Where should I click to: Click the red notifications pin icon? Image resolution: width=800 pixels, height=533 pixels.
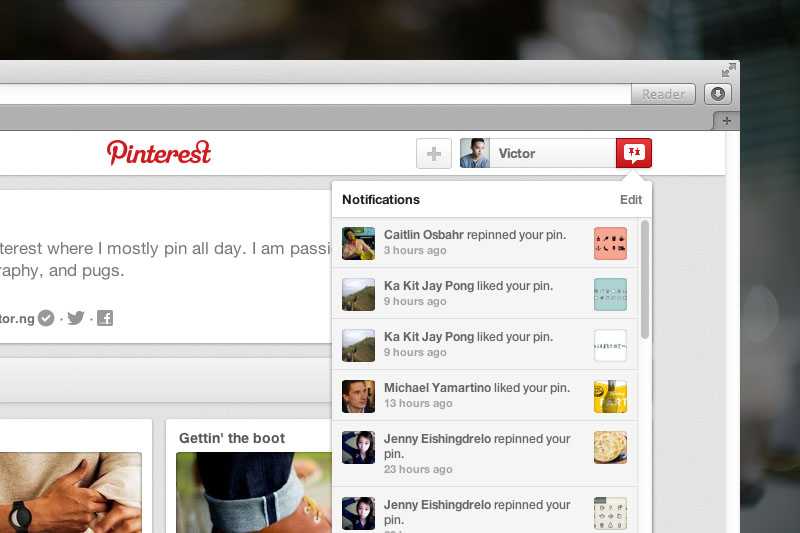point(634,153)
